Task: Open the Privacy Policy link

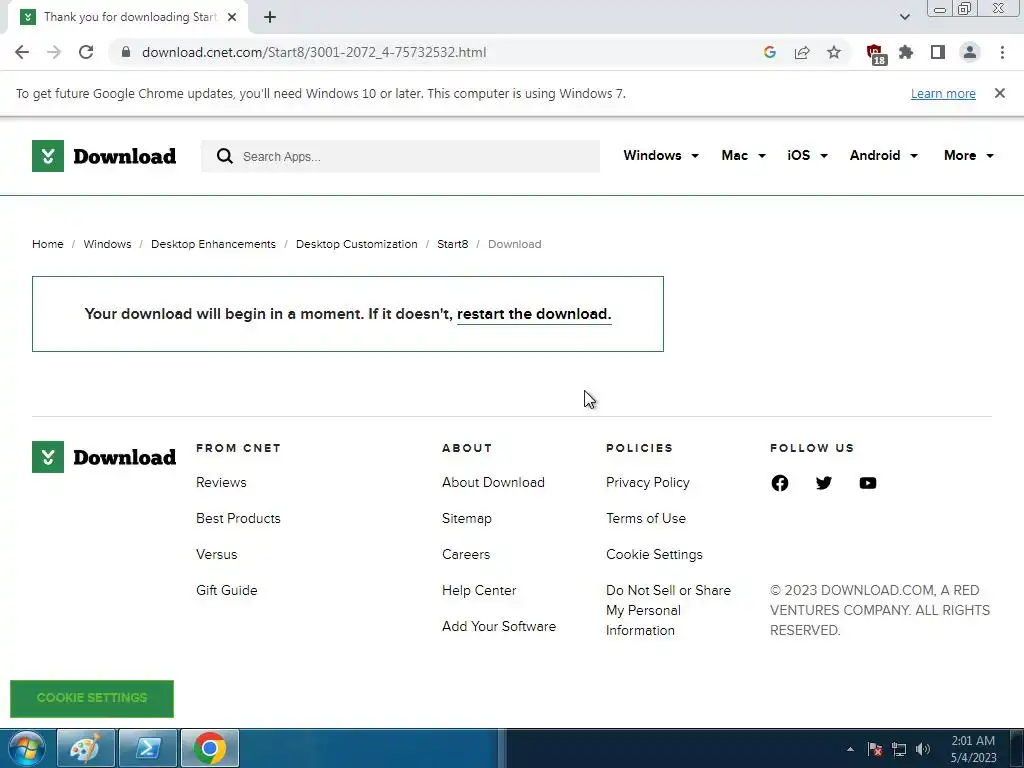Action: pyautogui.click(x=647, y=483)
